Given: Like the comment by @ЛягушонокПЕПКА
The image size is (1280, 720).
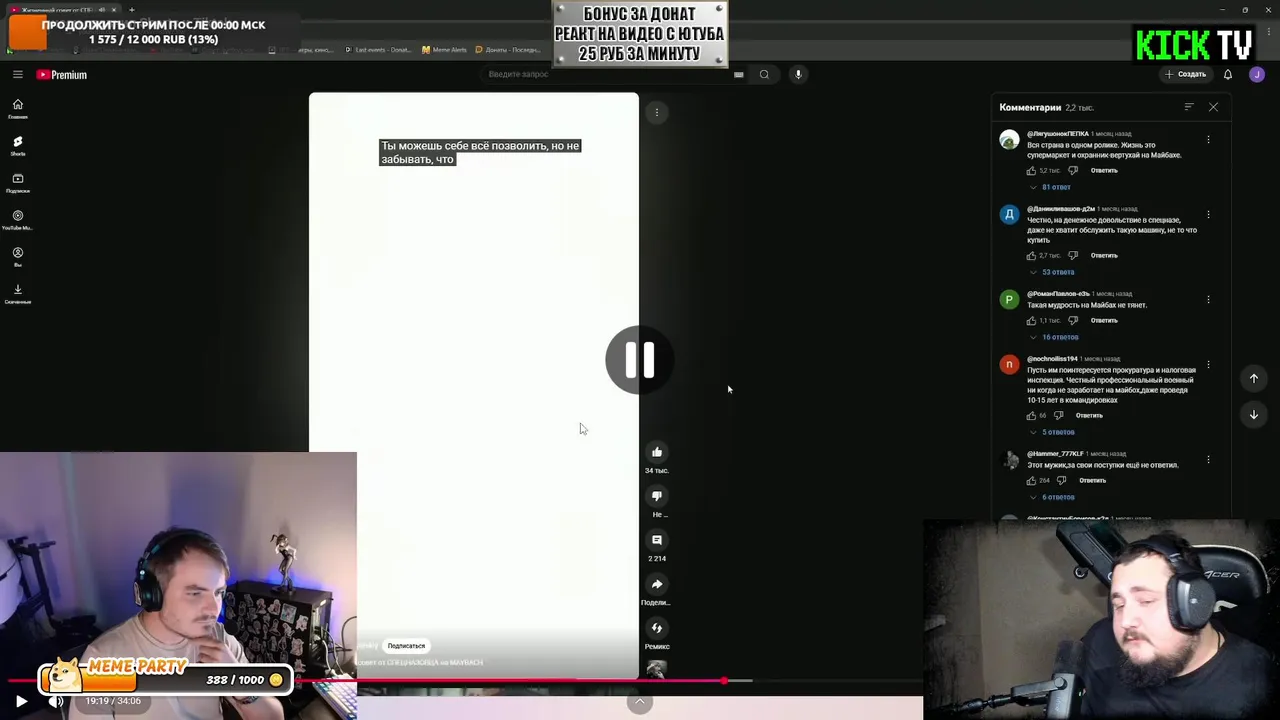Looking at the screenshot, I should pos(1031,171).
